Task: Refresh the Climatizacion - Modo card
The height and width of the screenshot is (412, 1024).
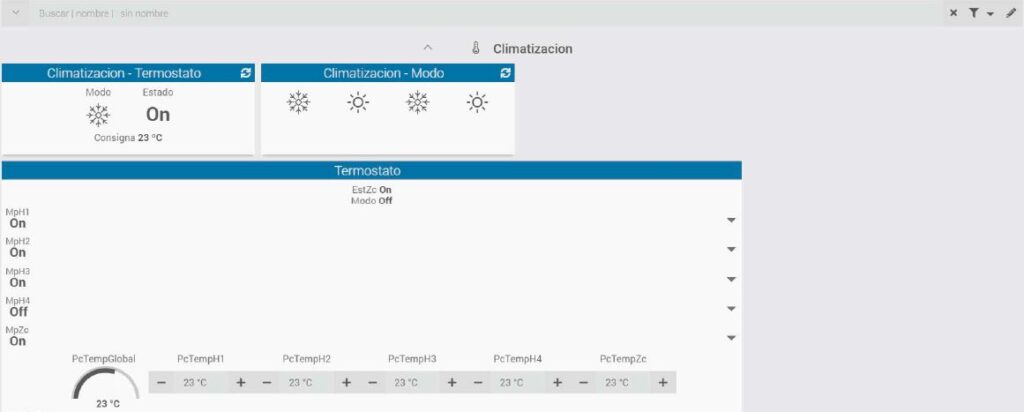Action: 505,73
